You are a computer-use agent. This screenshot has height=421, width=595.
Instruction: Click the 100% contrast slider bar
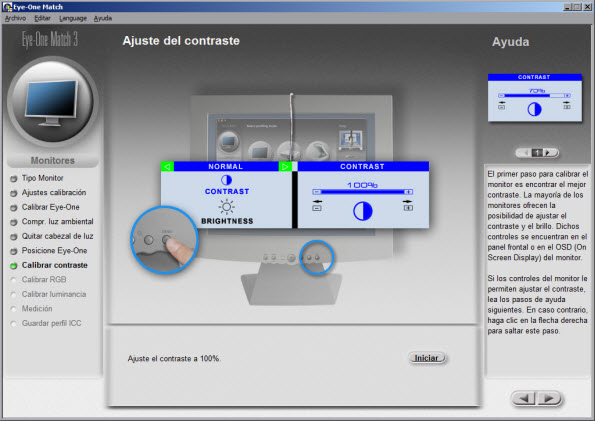(362, 192)
